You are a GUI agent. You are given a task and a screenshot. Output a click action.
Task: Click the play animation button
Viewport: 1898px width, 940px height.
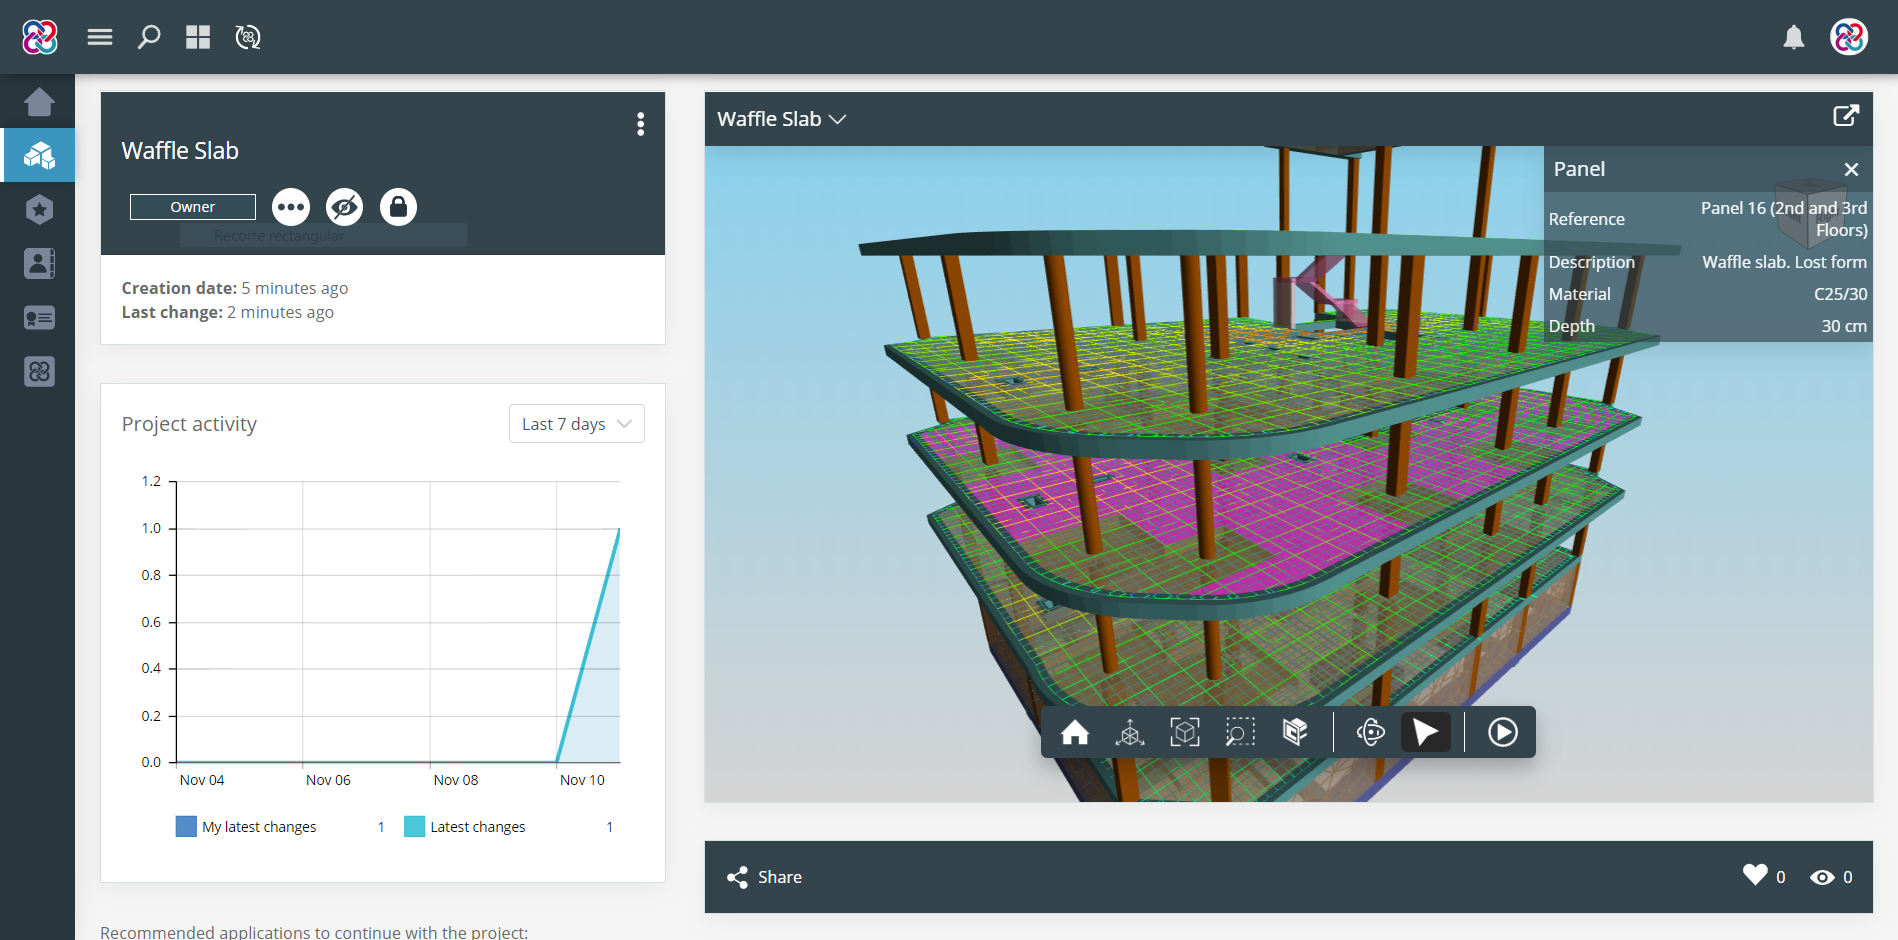1502,733
